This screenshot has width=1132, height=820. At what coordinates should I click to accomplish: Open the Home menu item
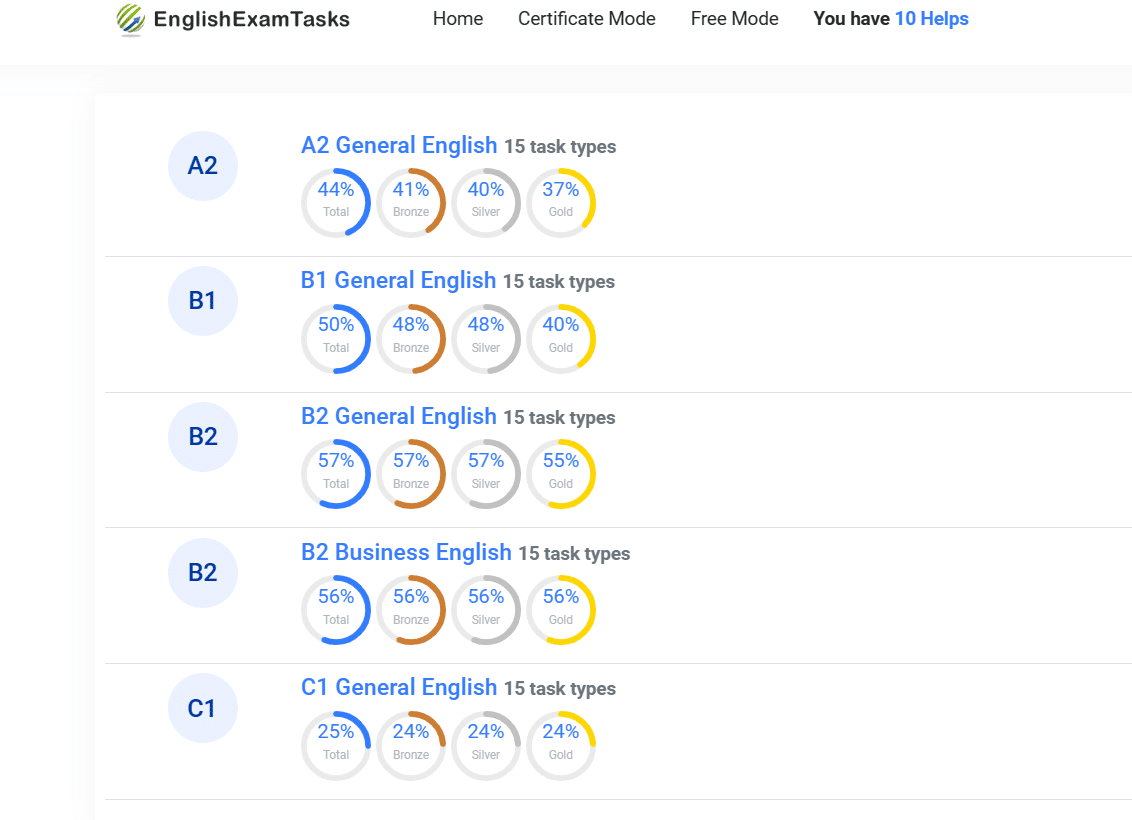[x=457, y=18]
